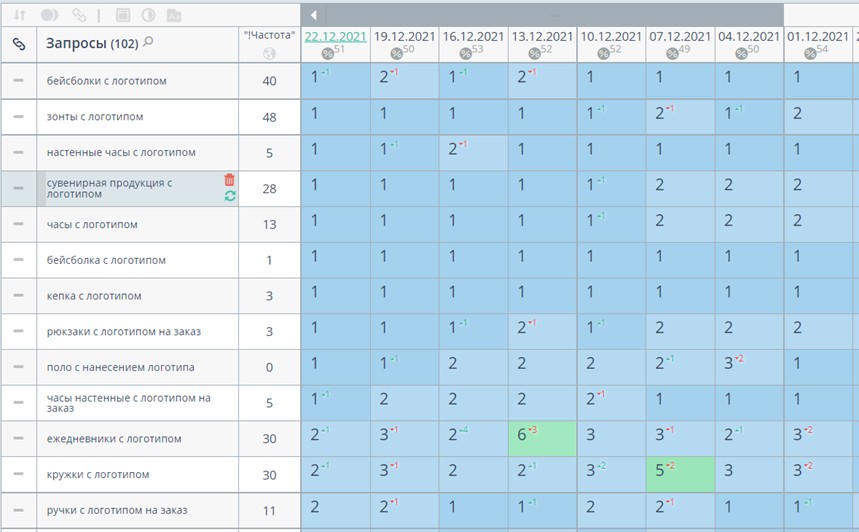Click percent icon under 22.12.2021
Image resolution: width=859 pixels, height=532 pixels.
click(327, 53)
